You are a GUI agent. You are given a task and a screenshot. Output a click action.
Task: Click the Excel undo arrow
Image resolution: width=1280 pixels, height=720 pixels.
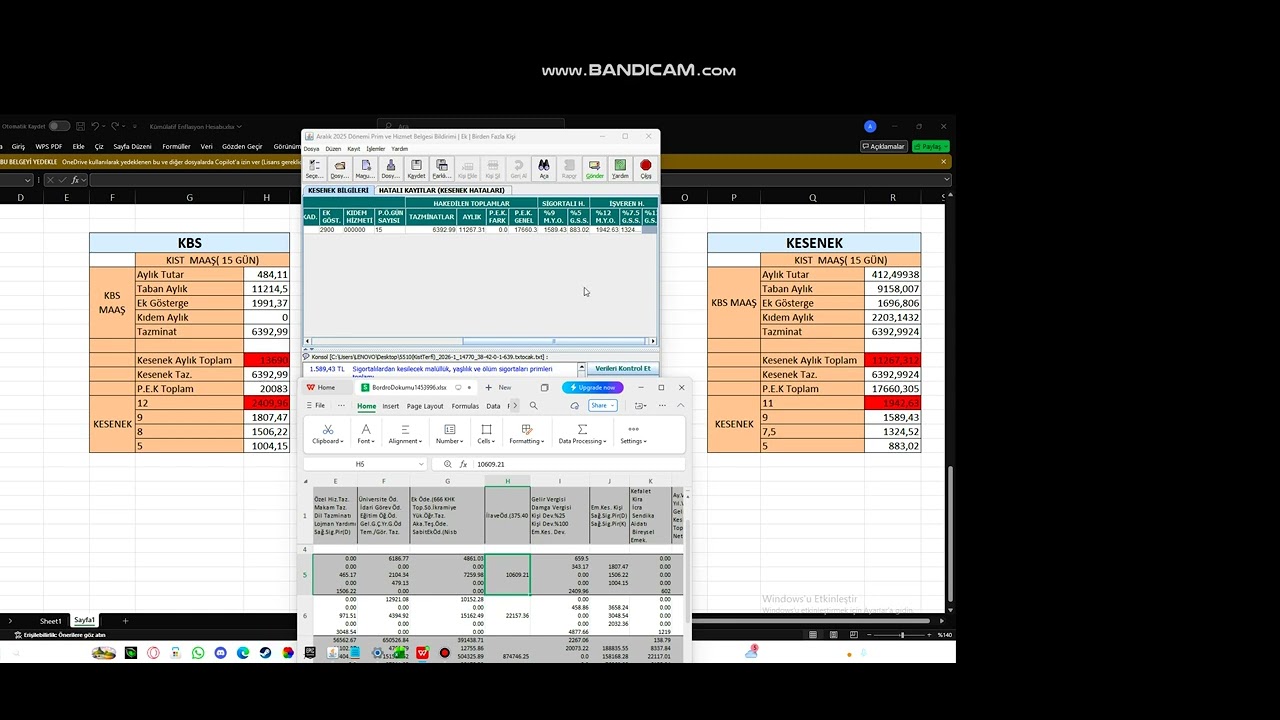coord(95,126)
